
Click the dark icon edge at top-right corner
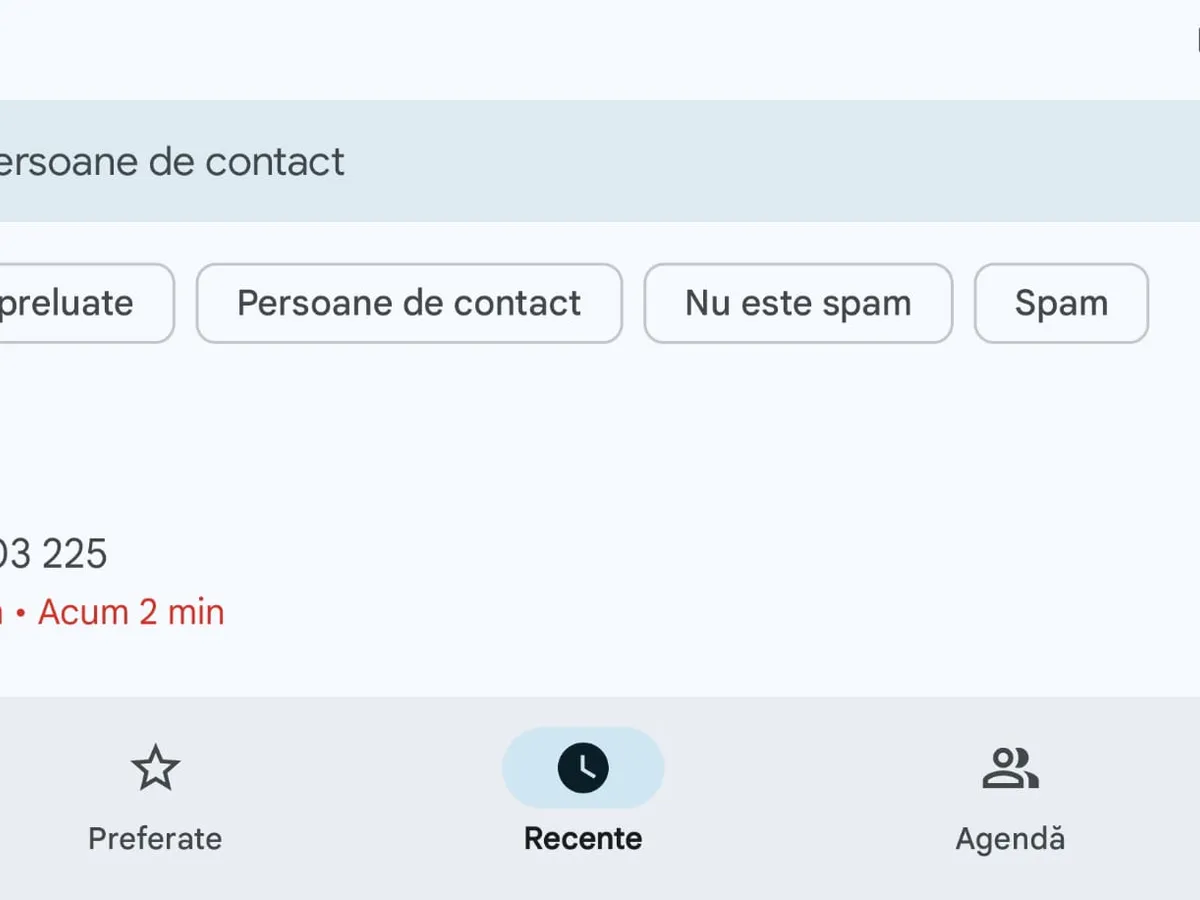click(x=1196, y=38)
